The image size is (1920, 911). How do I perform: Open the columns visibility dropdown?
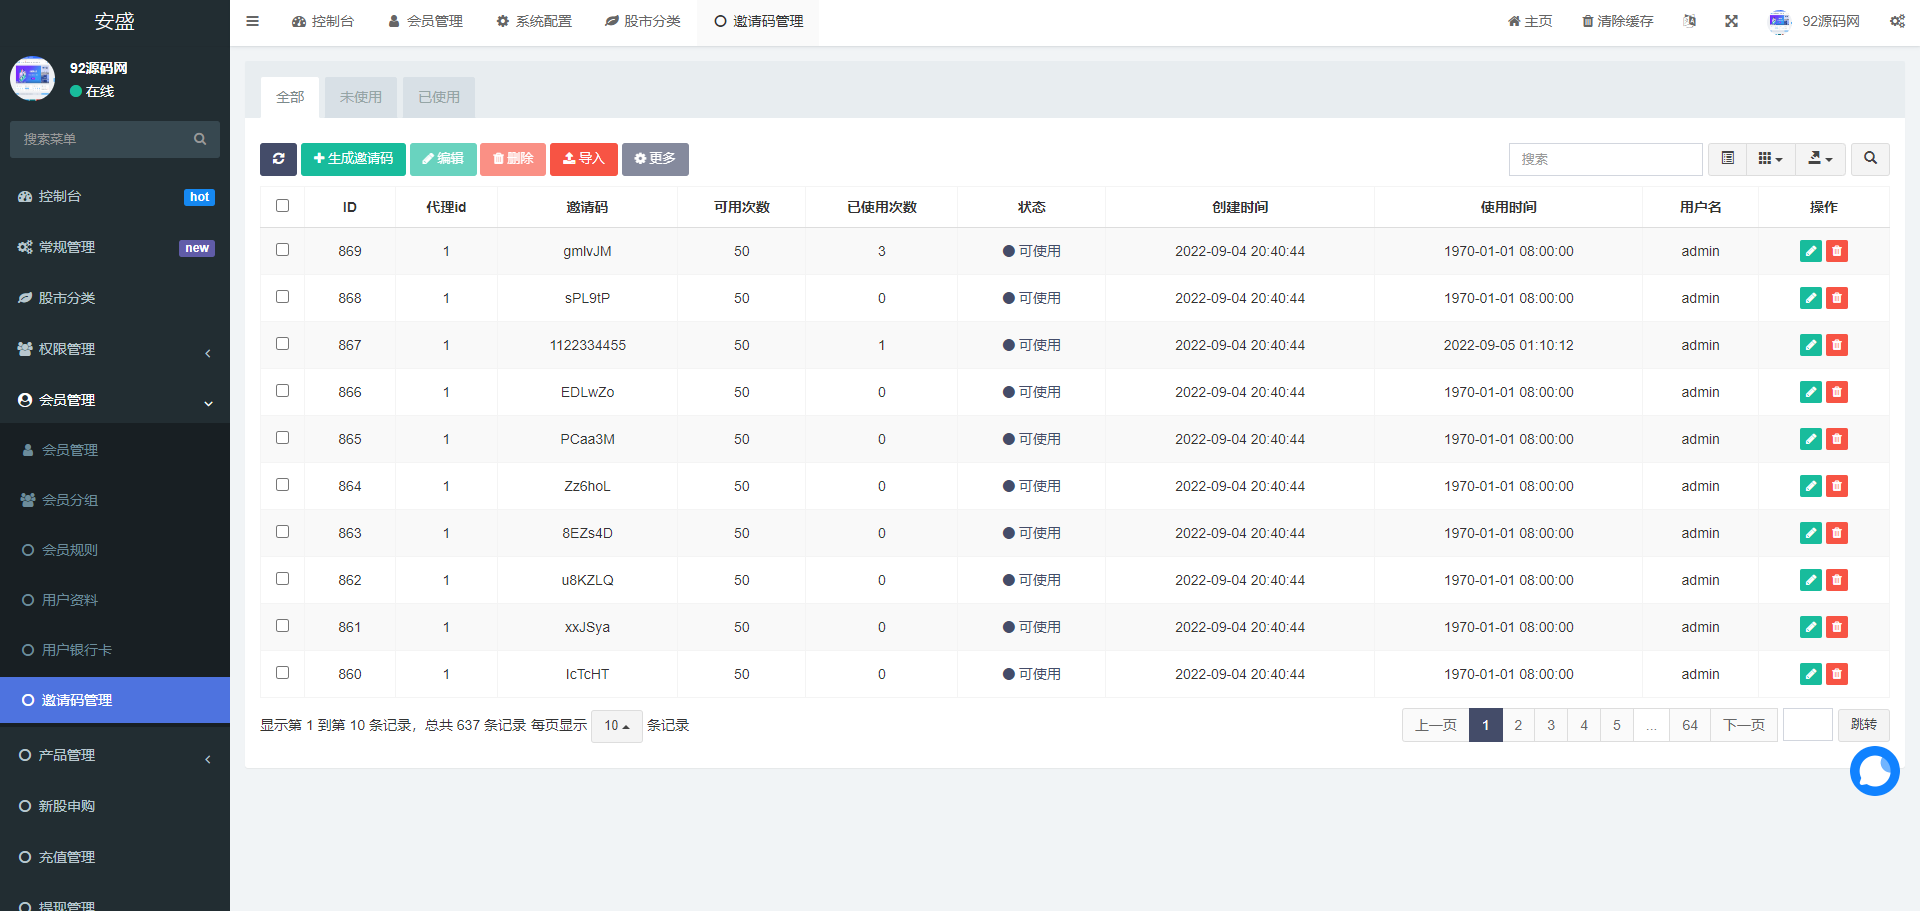pos(1770,159)
